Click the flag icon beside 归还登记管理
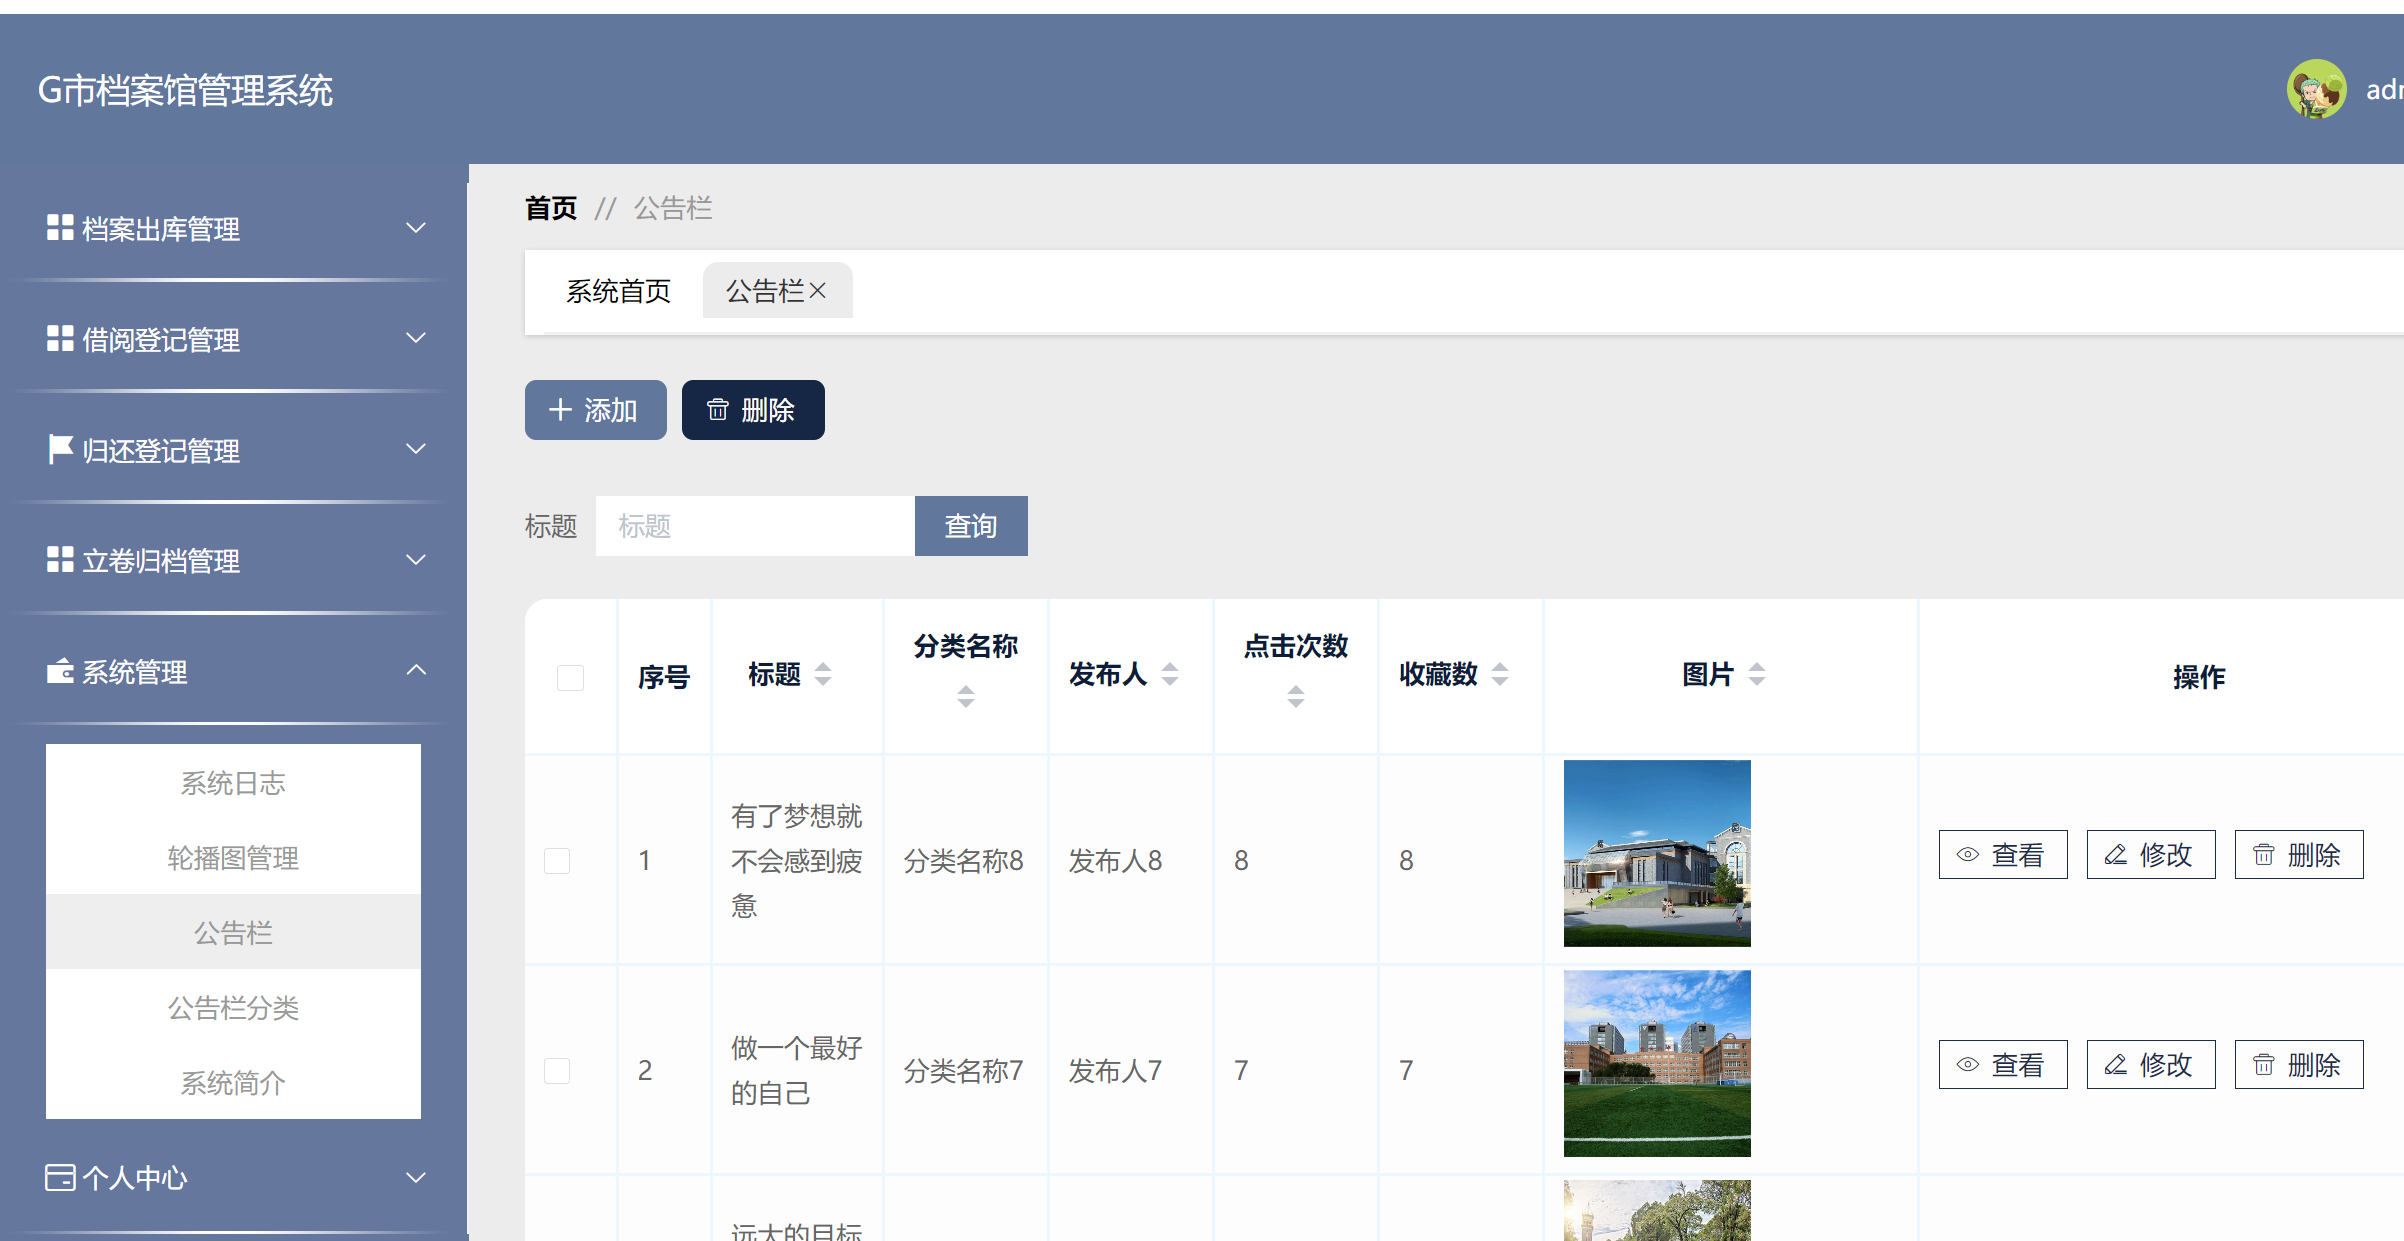The height and width of the screenshot is (1241, 2404). (x=59, y=449)
